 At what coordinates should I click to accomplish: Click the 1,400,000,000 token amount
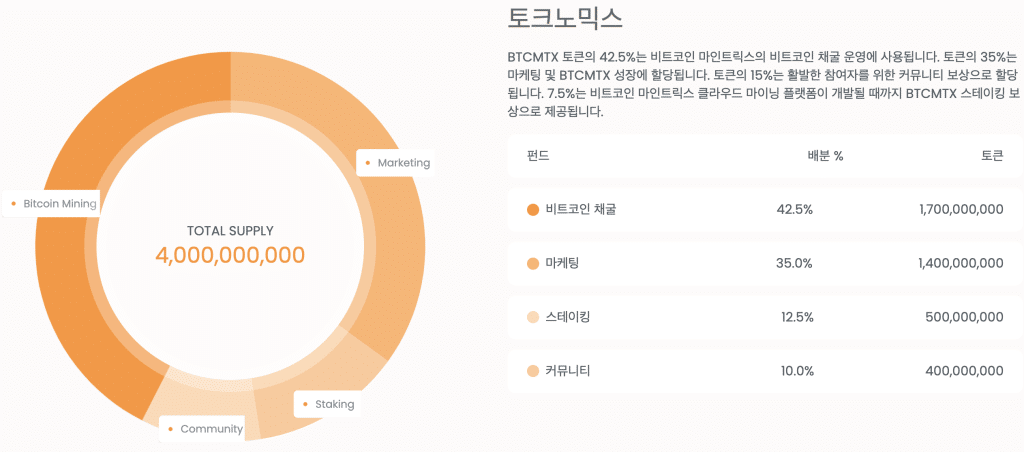tap(960, 264)
